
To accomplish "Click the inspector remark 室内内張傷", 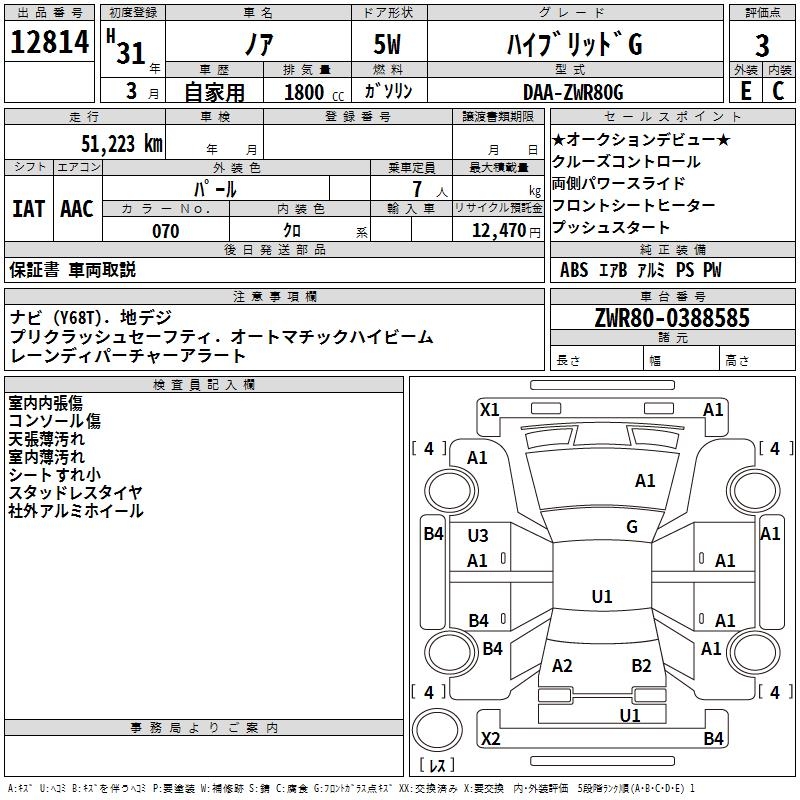I will click(45, 403).
